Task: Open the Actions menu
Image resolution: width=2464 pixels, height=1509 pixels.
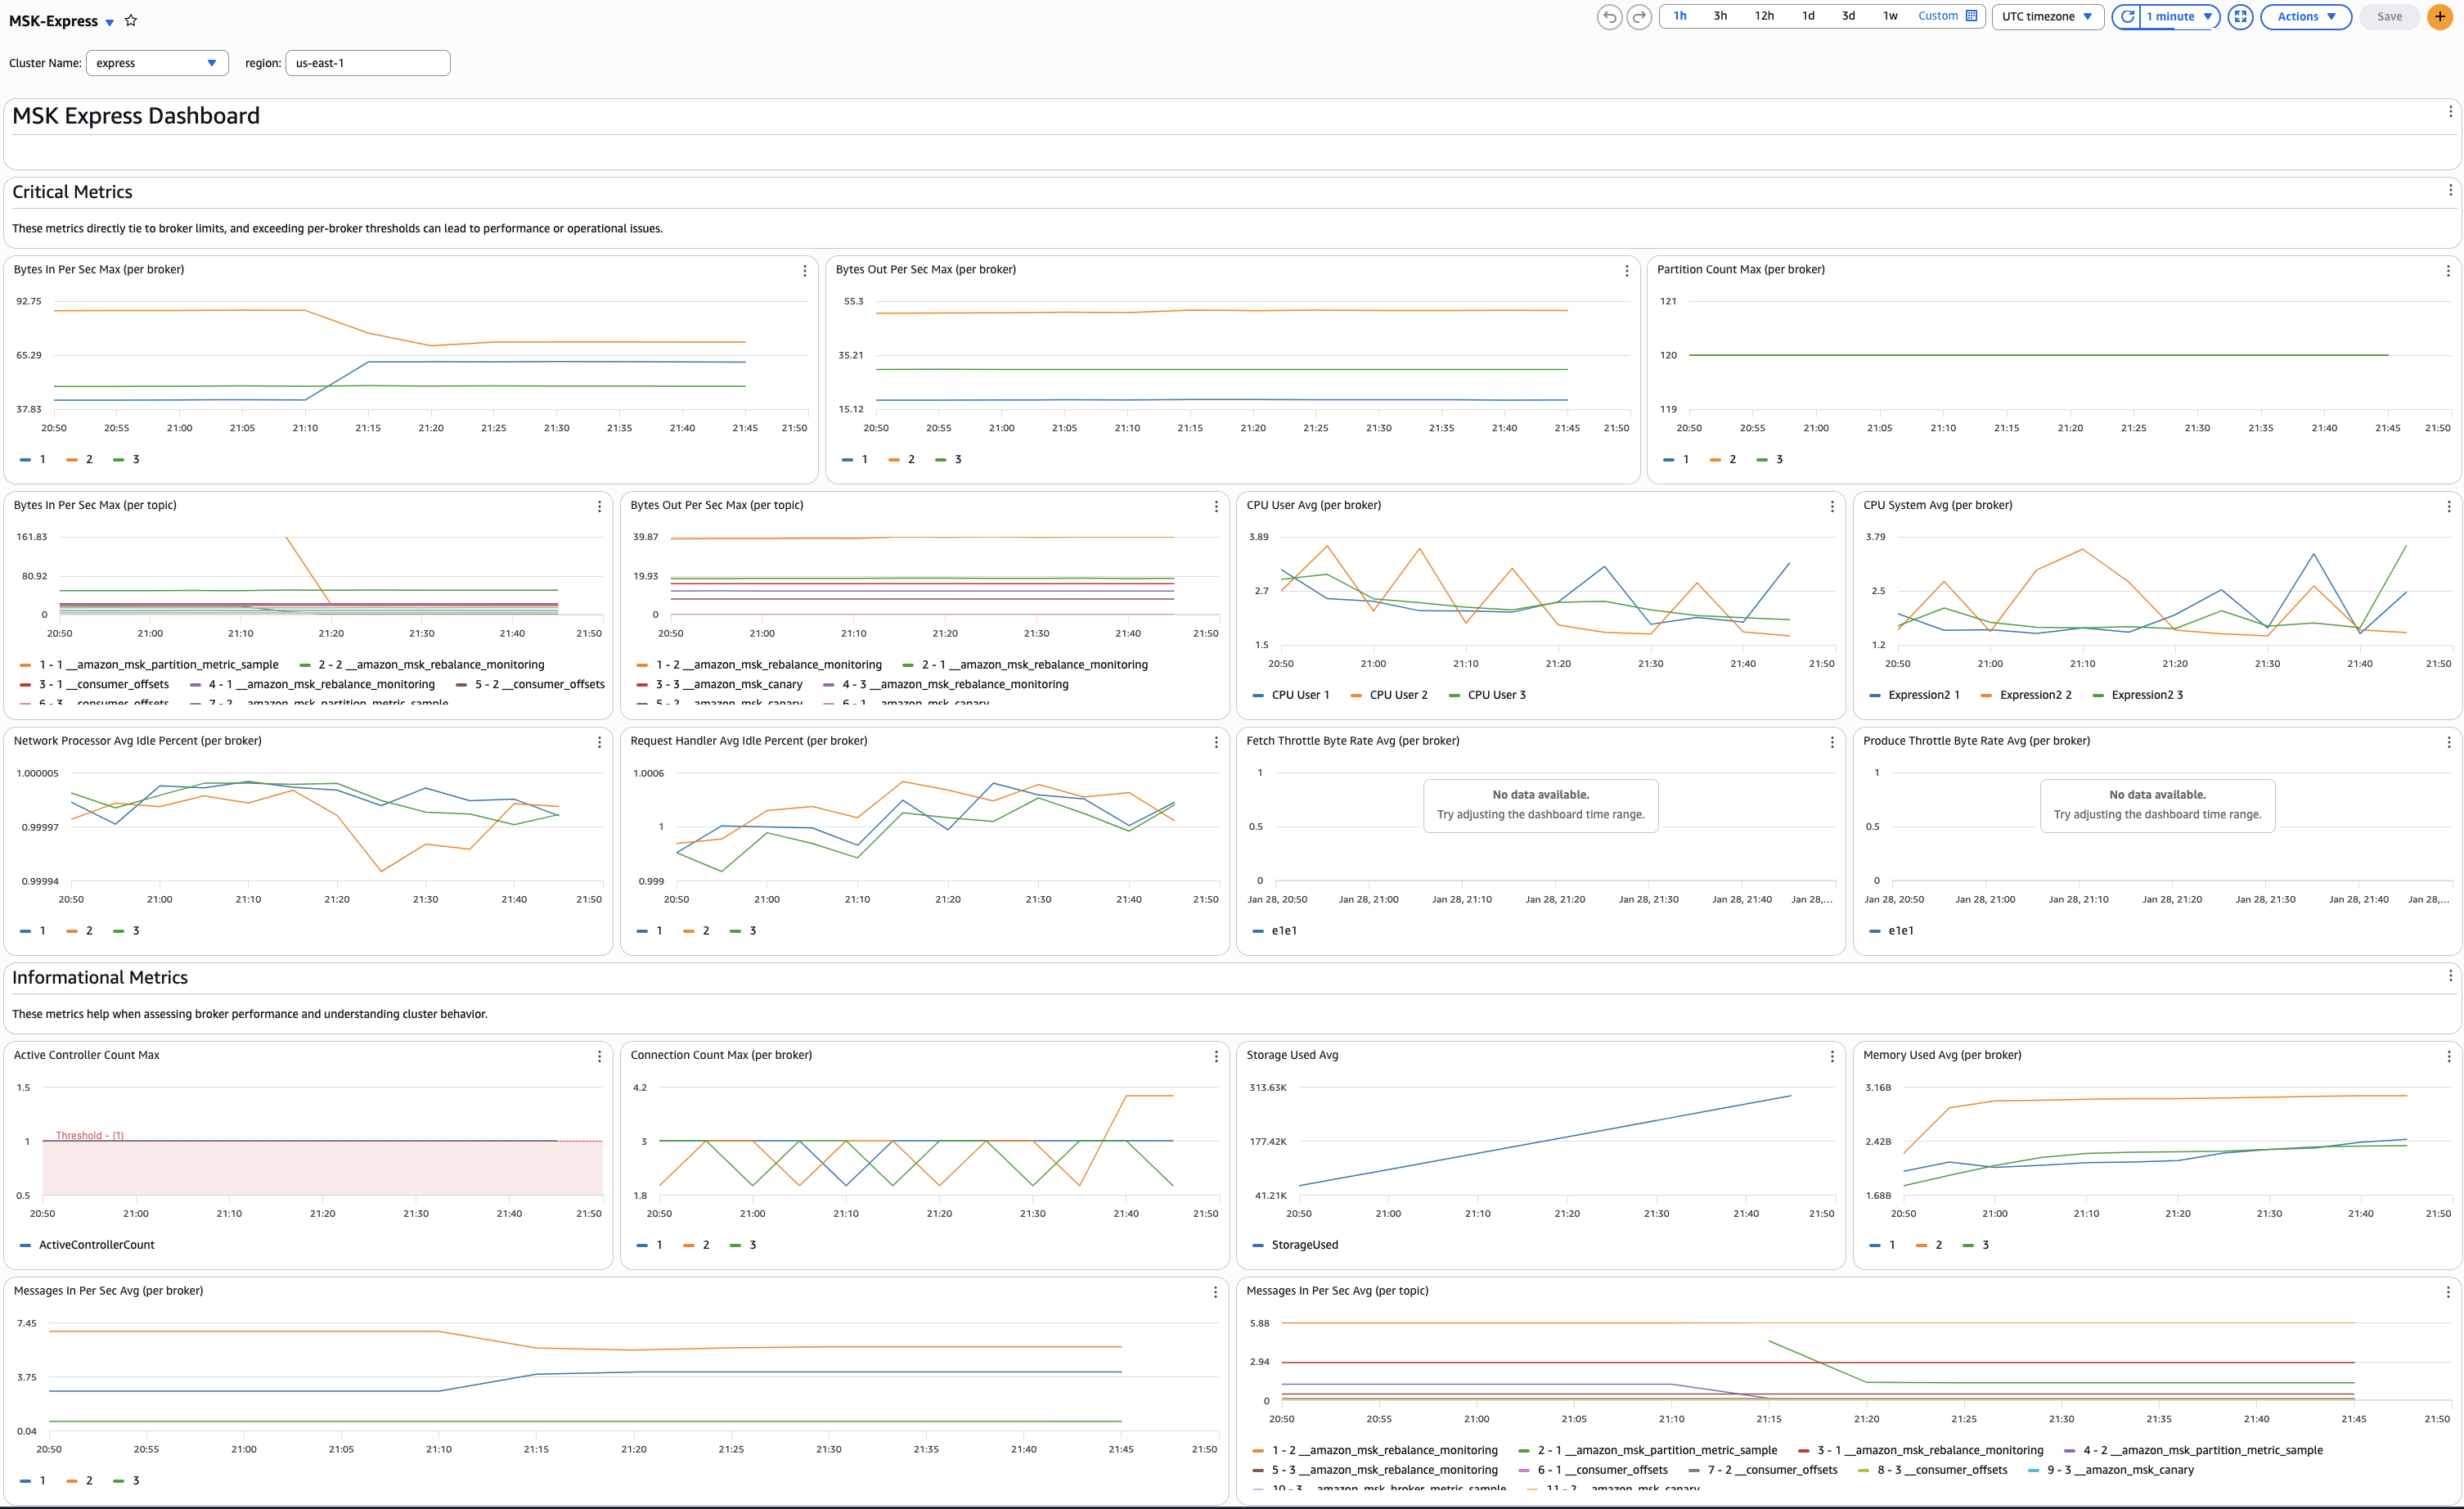Action: point(2305,17)
